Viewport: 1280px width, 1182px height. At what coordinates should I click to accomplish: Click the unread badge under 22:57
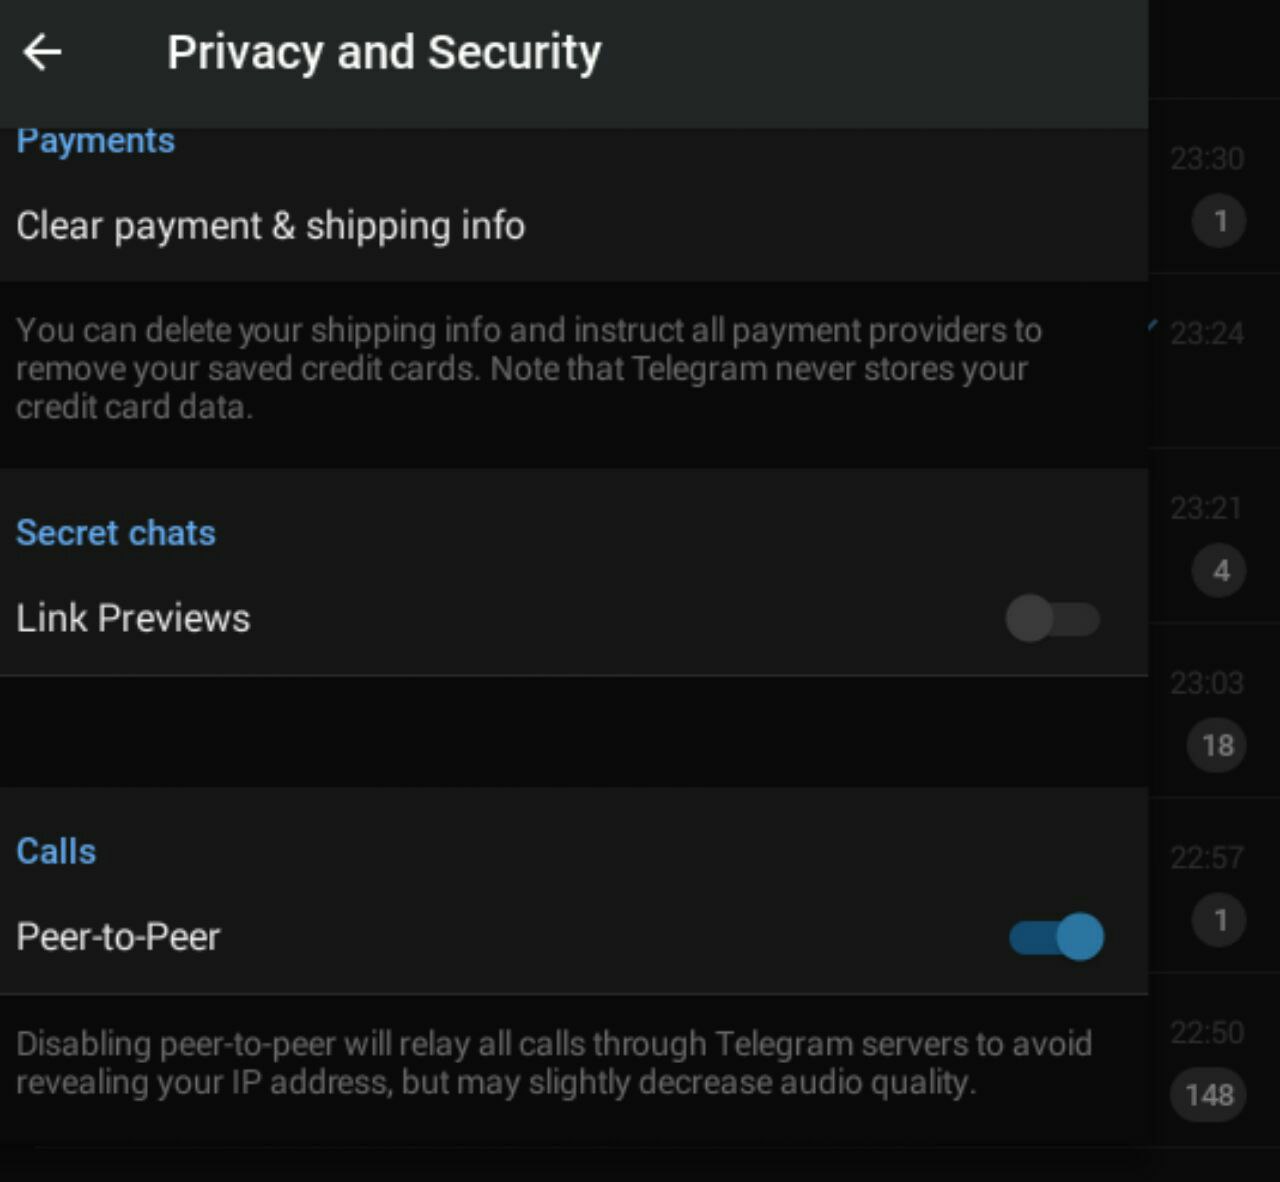pyautogui.click(x=1219, y=920)
